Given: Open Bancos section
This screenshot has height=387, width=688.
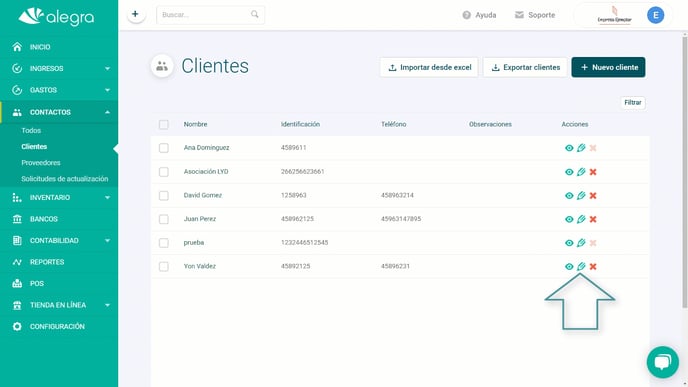Looking at the screenshot, I should pos(59,219).
